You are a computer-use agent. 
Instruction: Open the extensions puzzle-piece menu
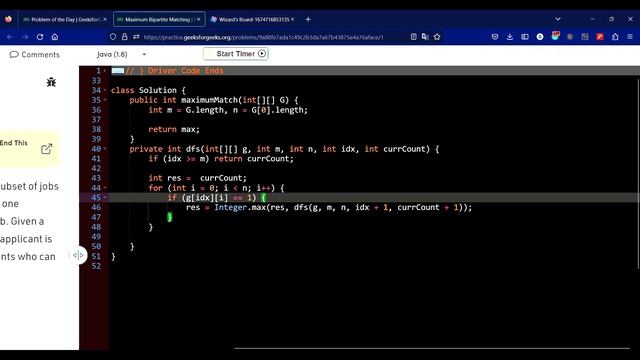pyautogui.click(x=615, y=37)
